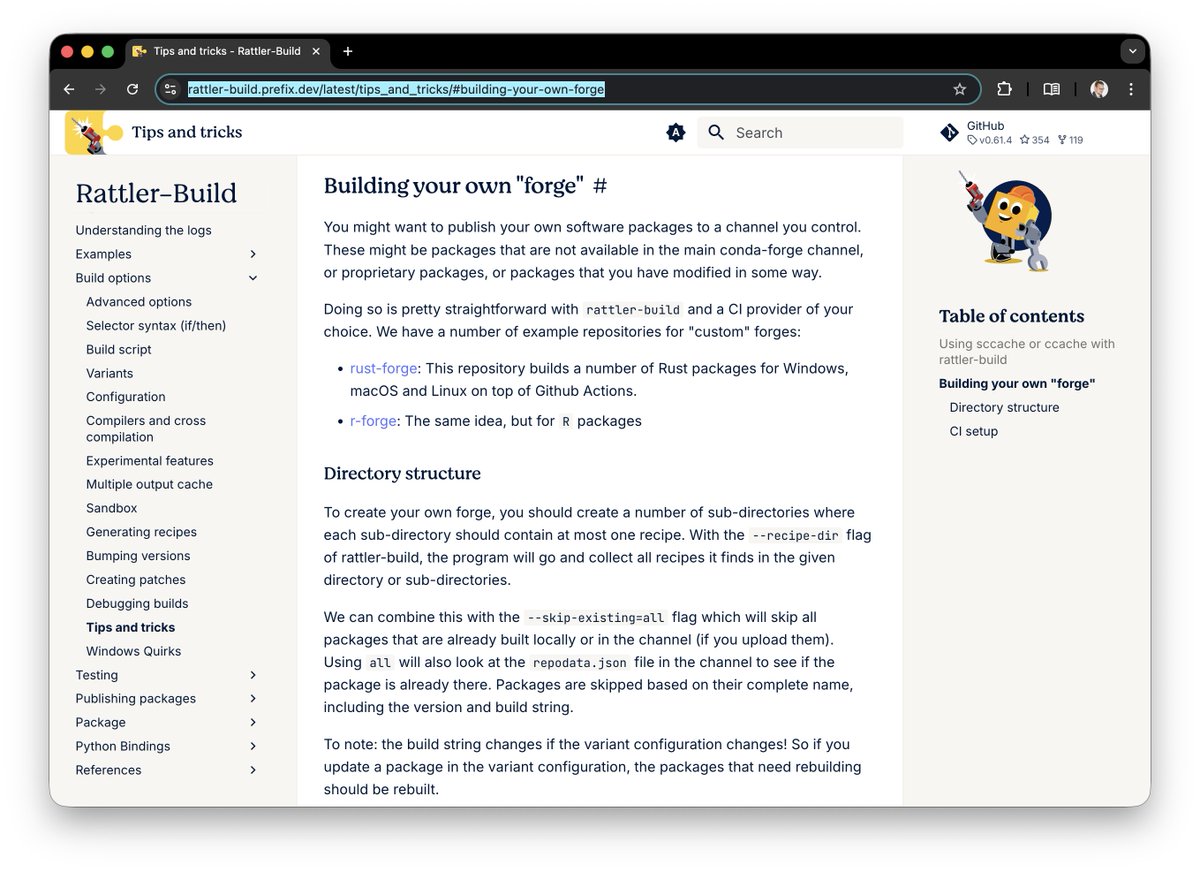Expand Publishing packages section chevron
This screenshot has height=872, width=1200.
pyautogui.click(x=253, y=699)
